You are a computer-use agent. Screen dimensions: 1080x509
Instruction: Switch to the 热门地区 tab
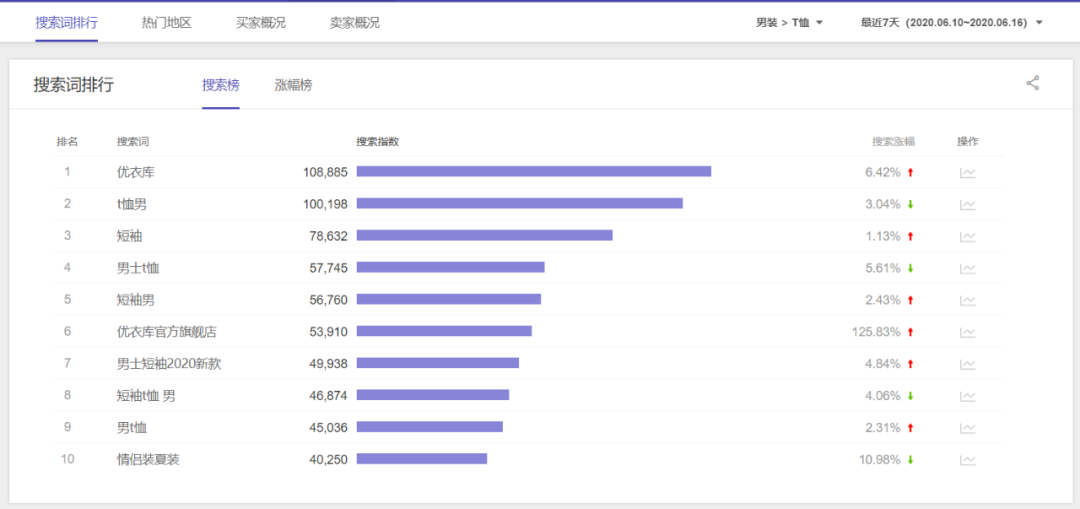tap(166, 23)
